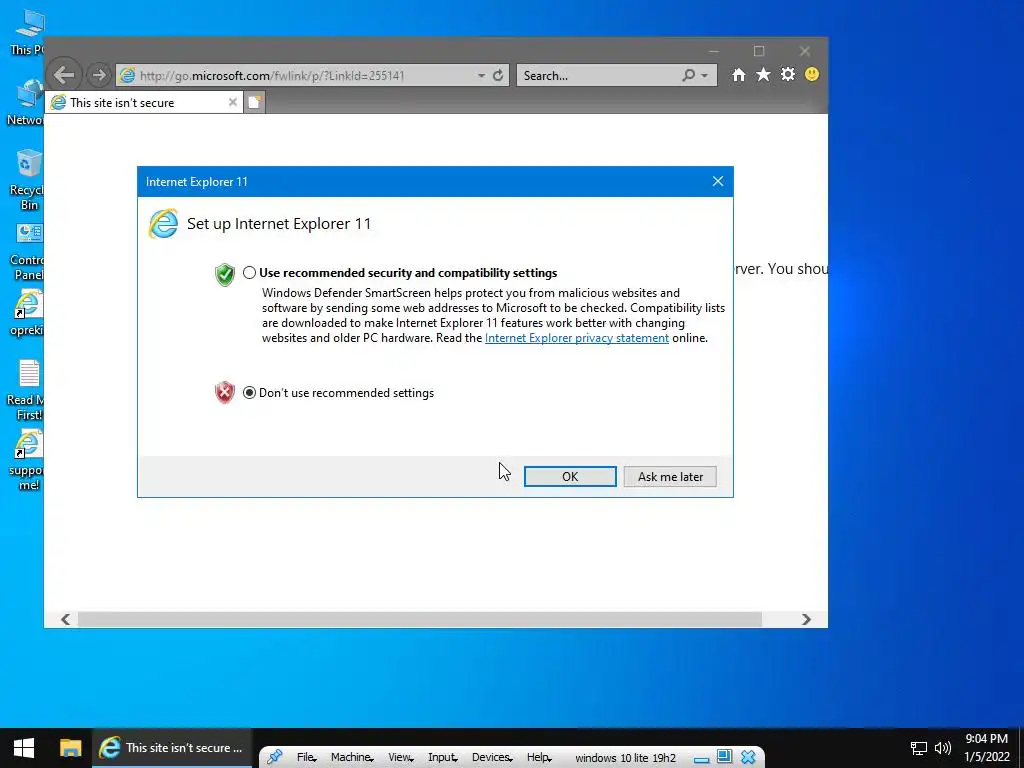Open the VirtualBox View menu
This screenshot has height=768, width=1024.
pyautogui.click(x=400, y=758)
